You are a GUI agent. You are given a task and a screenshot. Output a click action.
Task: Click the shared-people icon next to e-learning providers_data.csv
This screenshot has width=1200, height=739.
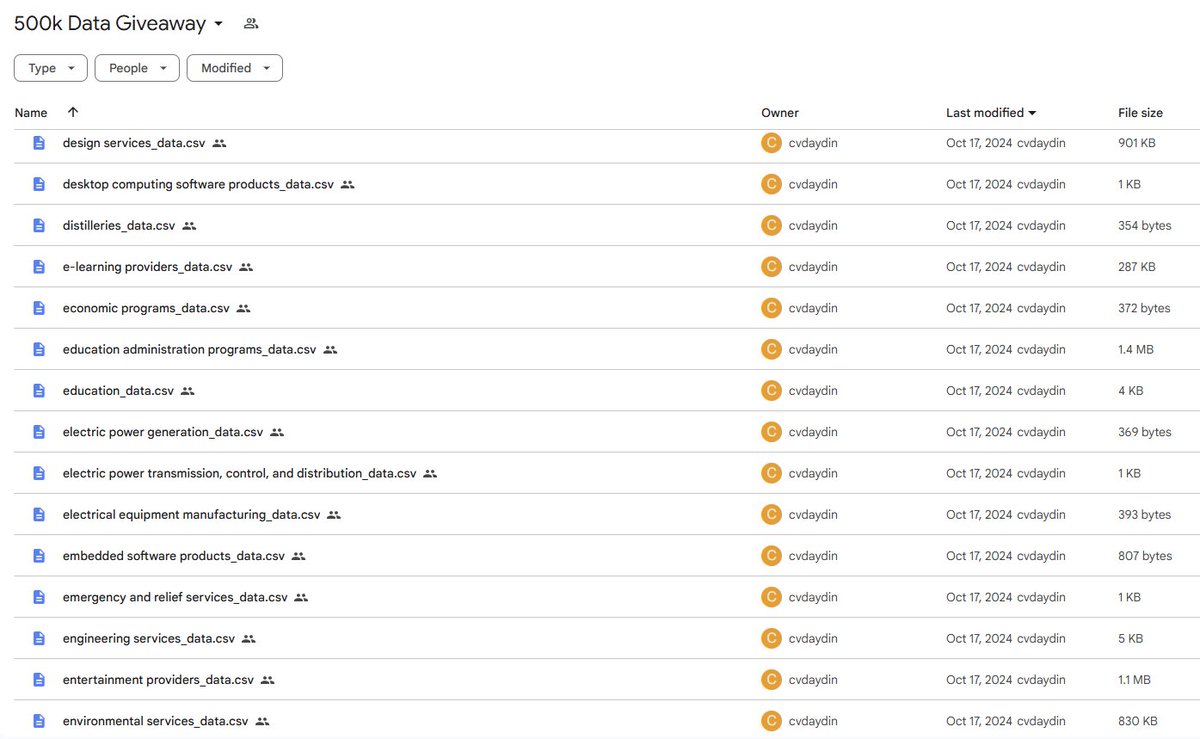[248, 266]
